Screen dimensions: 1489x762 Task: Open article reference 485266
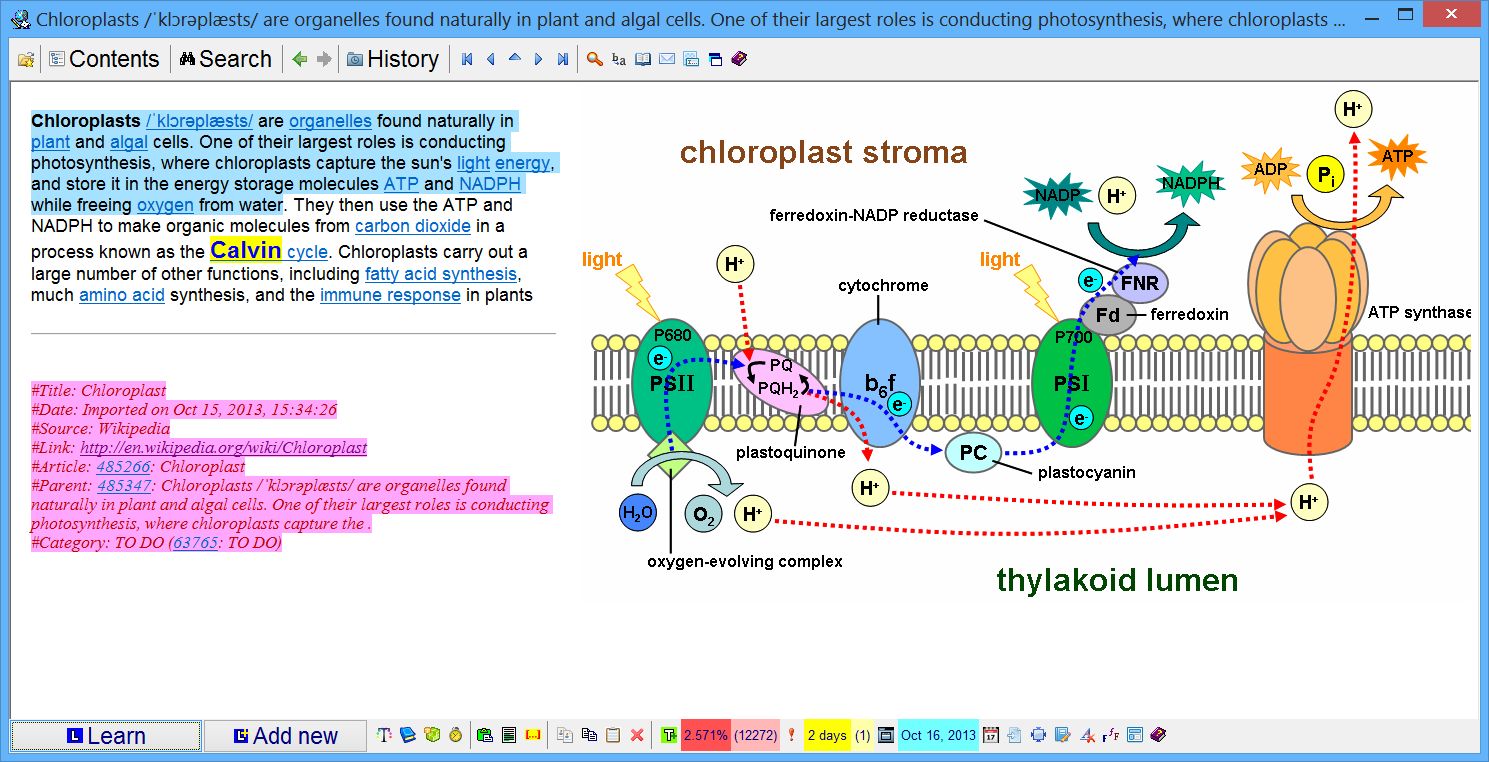123,467
